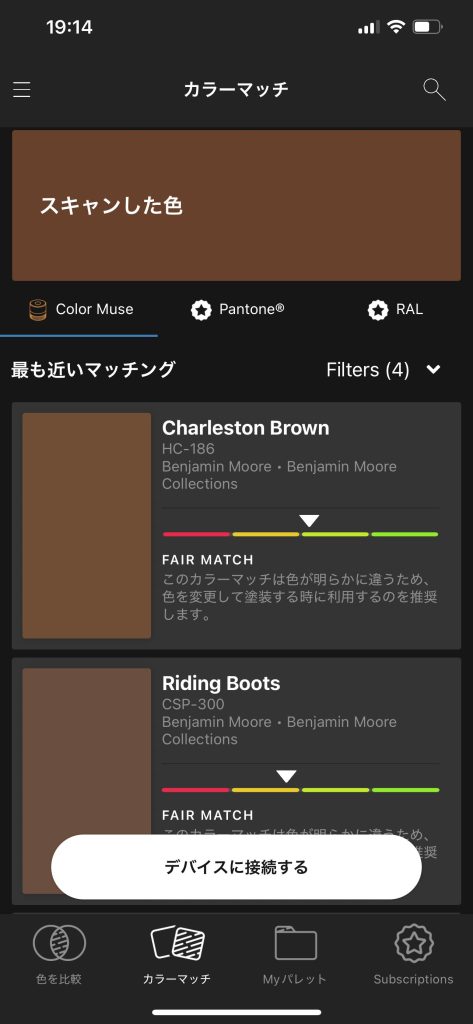Open the Subscriptions badge tab

[x=414, y=952]
